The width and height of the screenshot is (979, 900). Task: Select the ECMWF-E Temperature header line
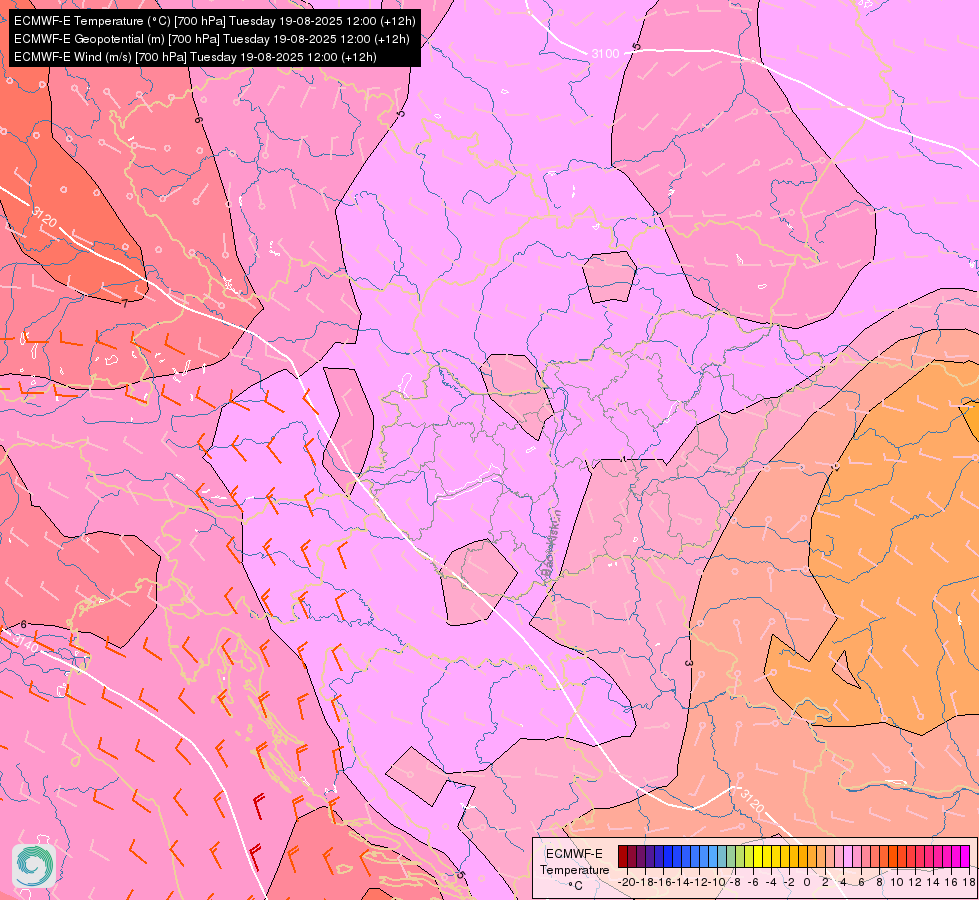(214, 21)
